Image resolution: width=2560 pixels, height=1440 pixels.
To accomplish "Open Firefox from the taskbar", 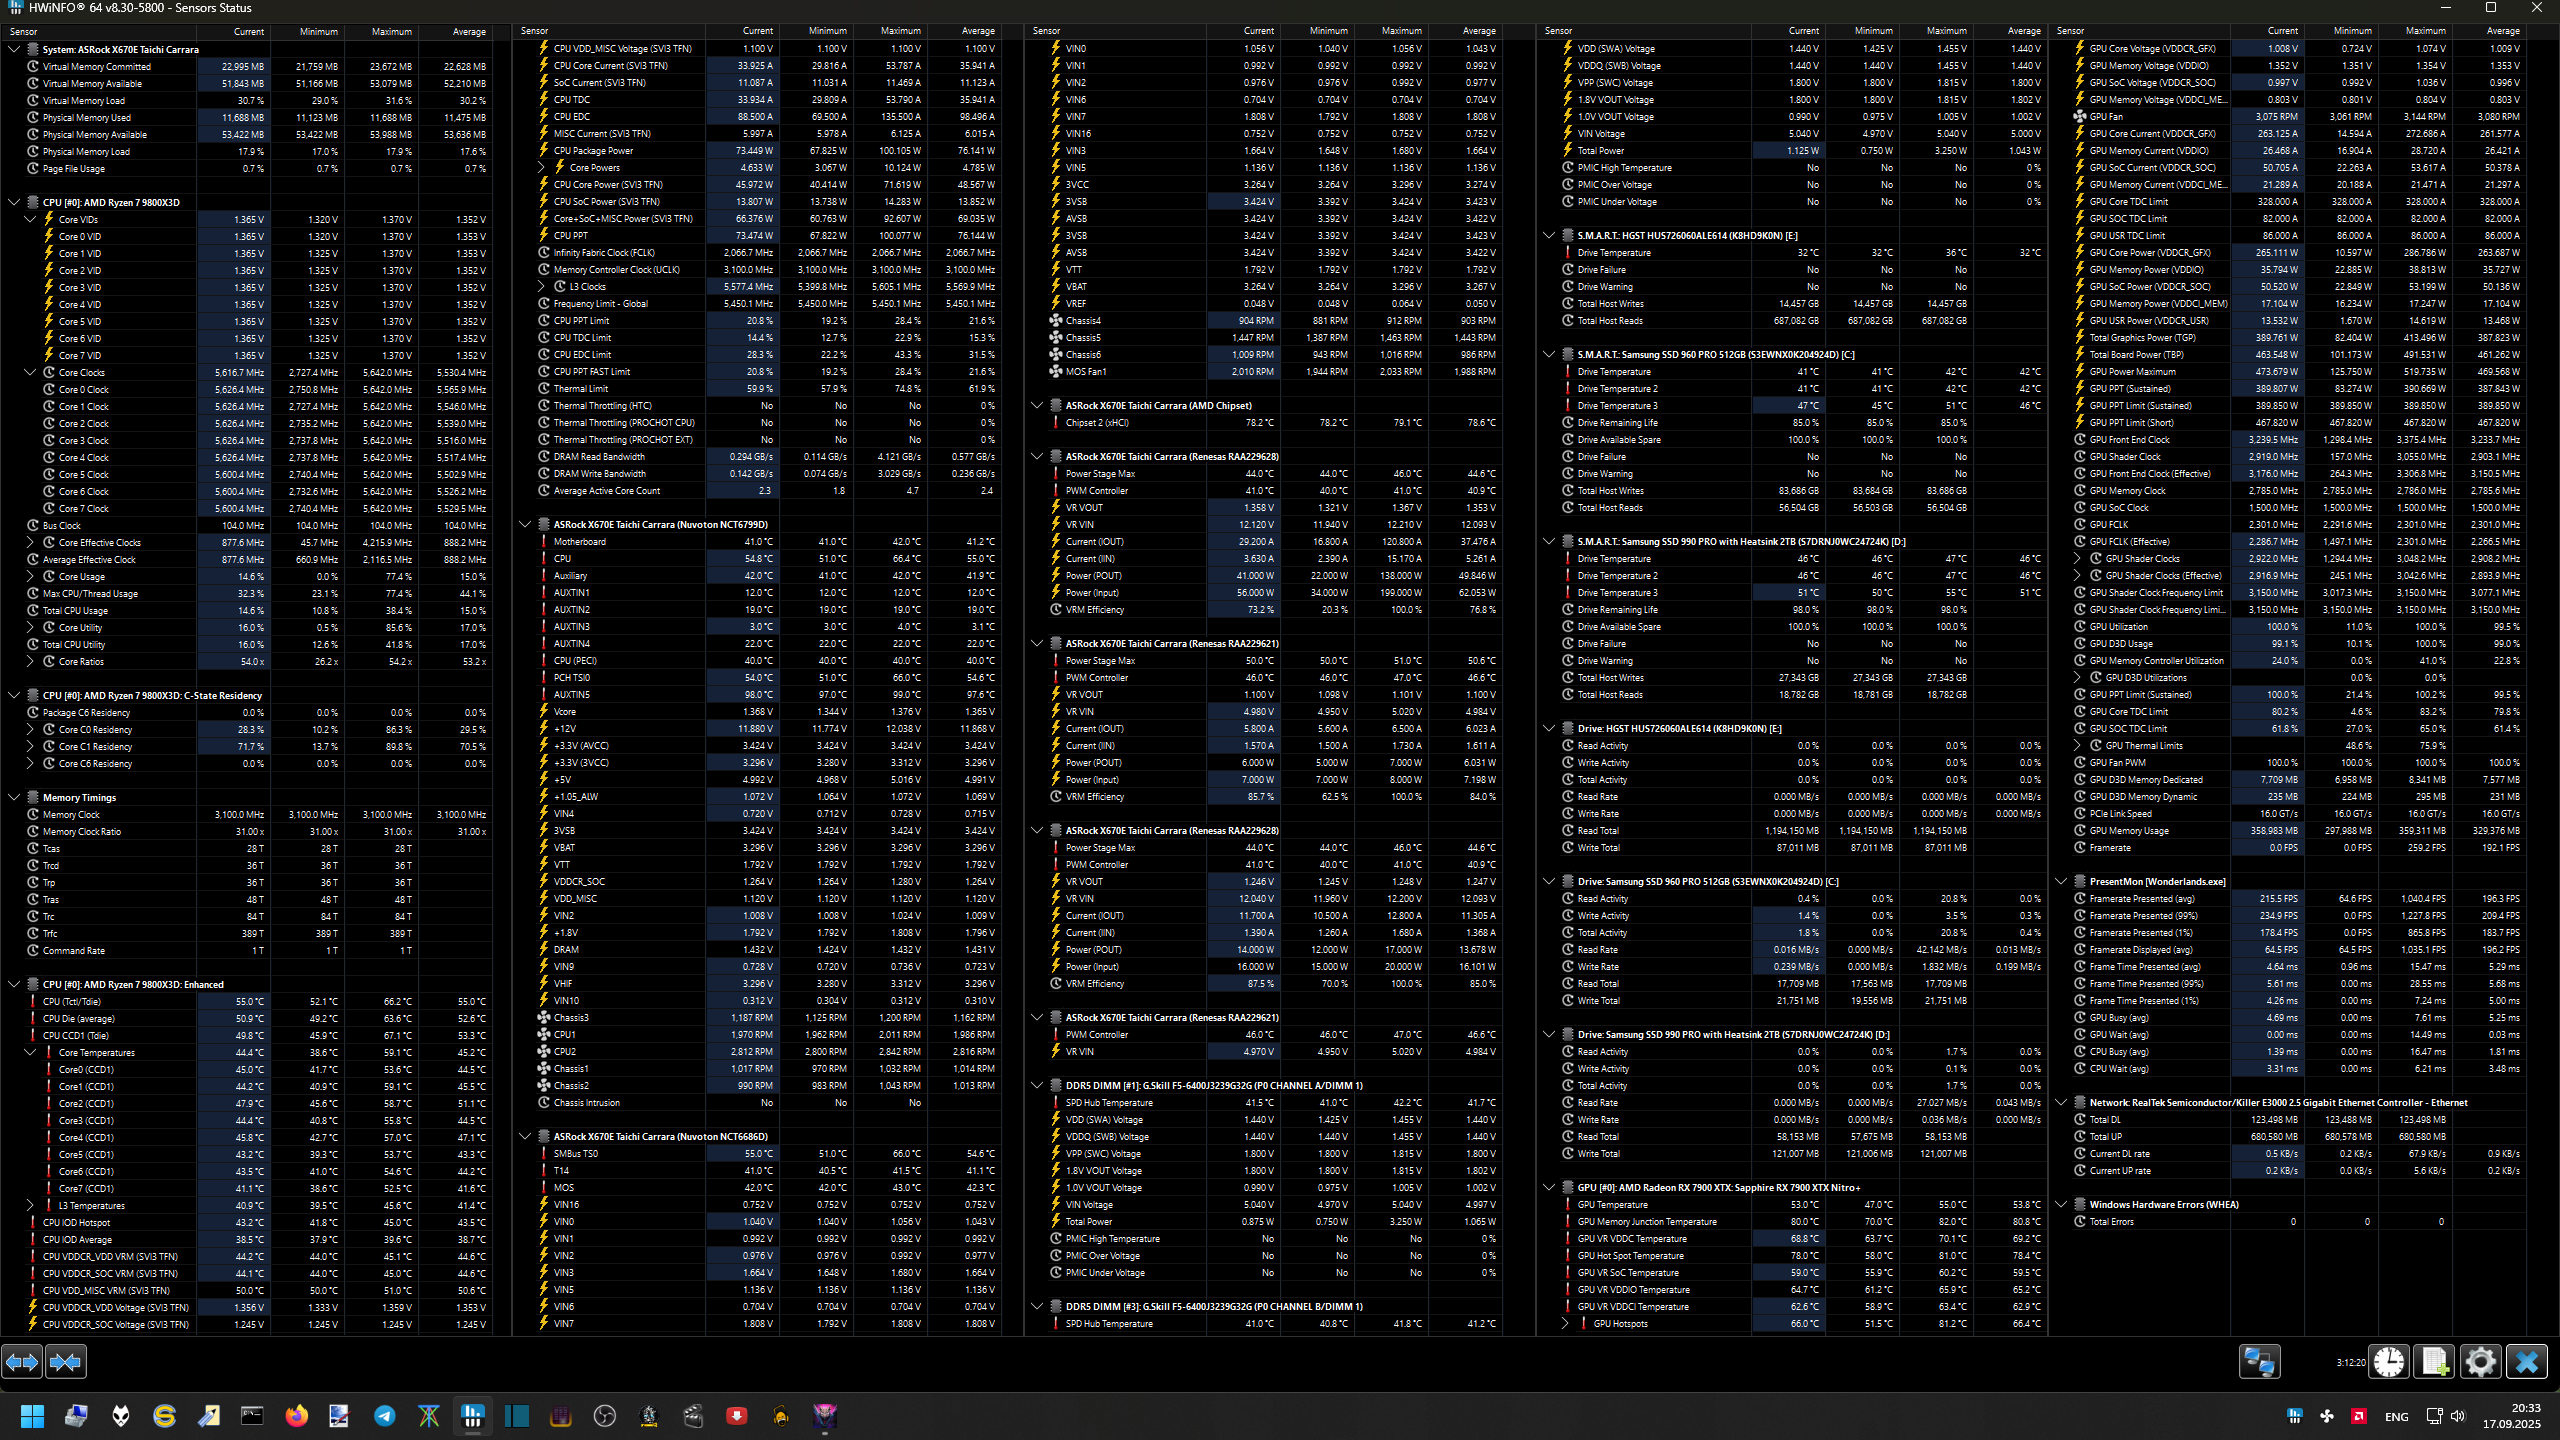I will coord(296,1416).
